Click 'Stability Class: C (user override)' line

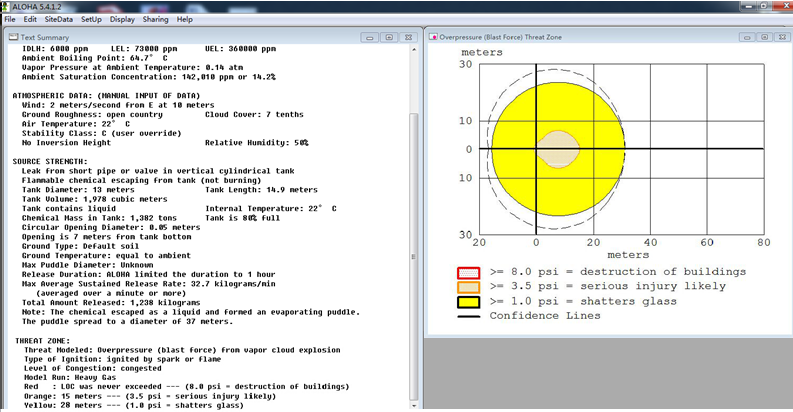pyautogui.click(x=101, y=133)
